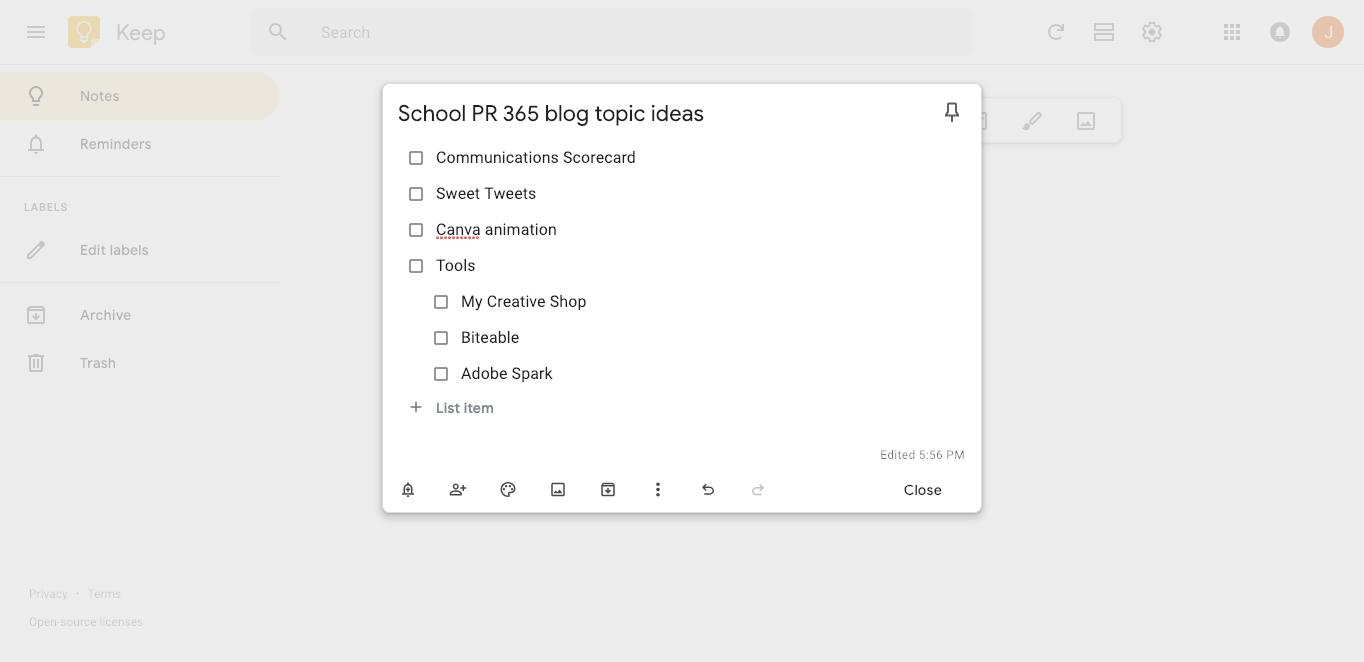1364x662 pixels.
Task: Click the Remind me bell icon
Action: tap(408, 490)
